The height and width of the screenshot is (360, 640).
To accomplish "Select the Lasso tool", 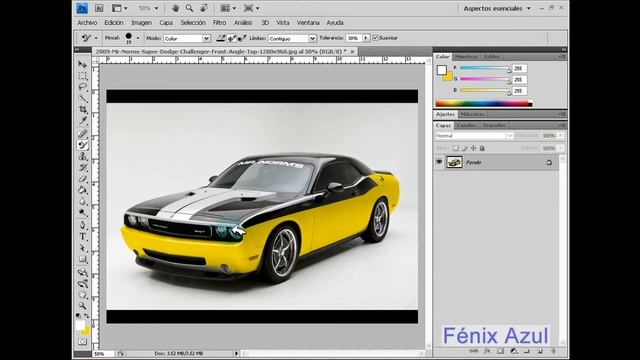I will coord(82,87).
